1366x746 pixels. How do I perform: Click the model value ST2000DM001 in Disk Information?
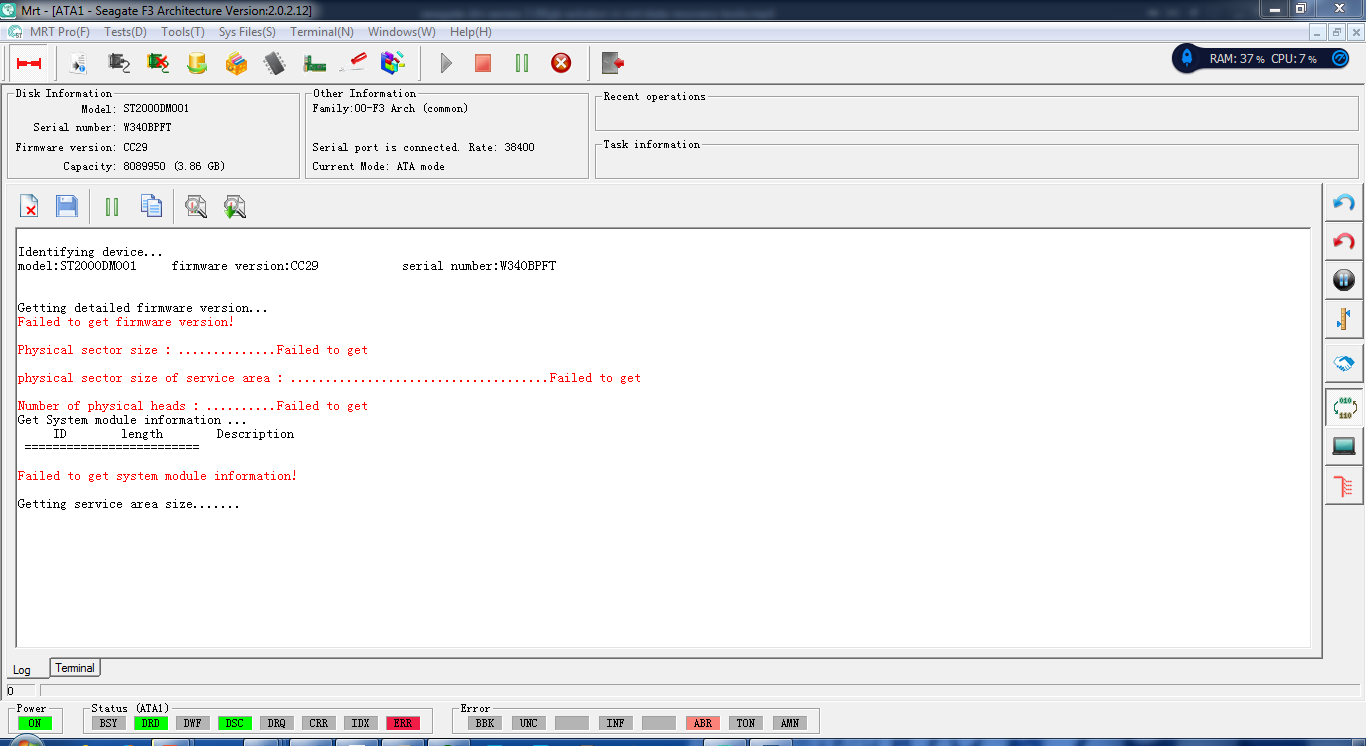click(156, 108)
